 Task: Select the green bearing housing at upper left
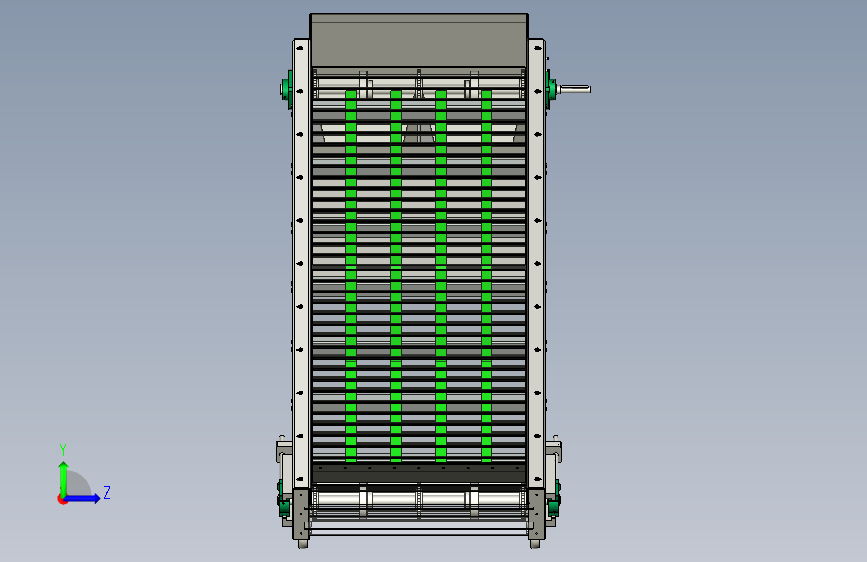(287, 89)
